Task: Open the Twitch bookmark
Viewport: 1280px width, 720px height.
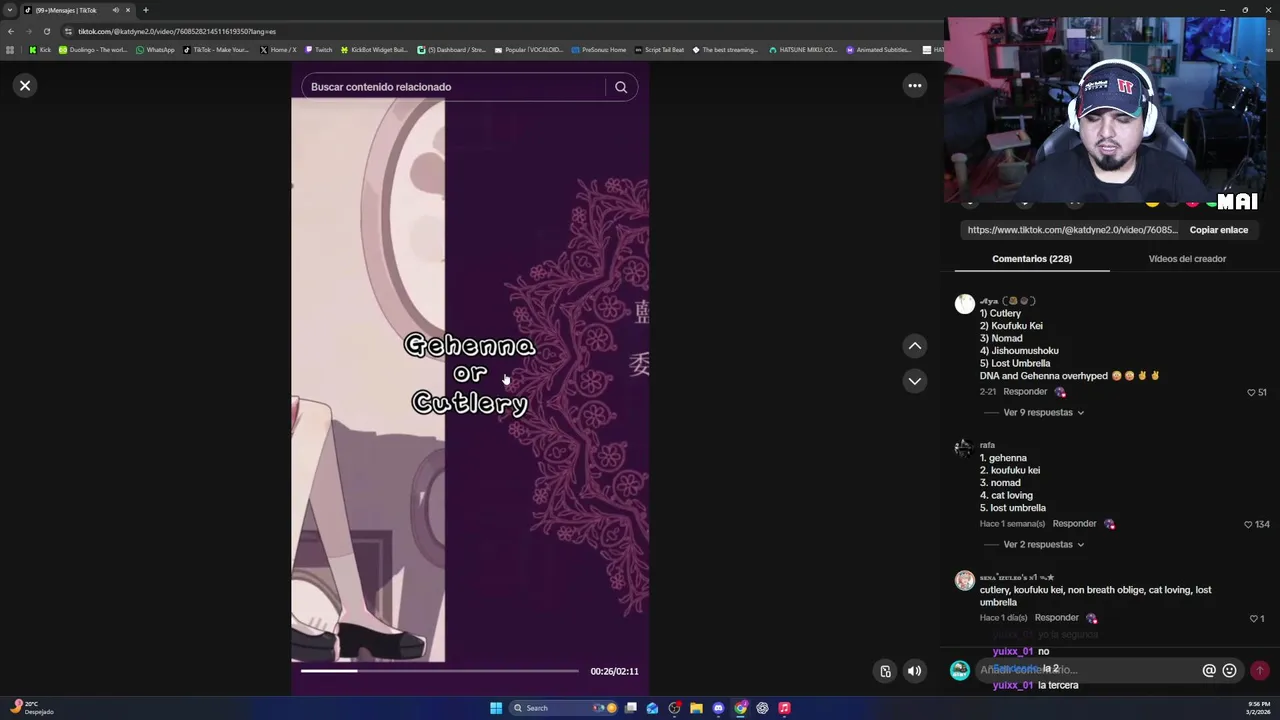Action: click(319, 50)
